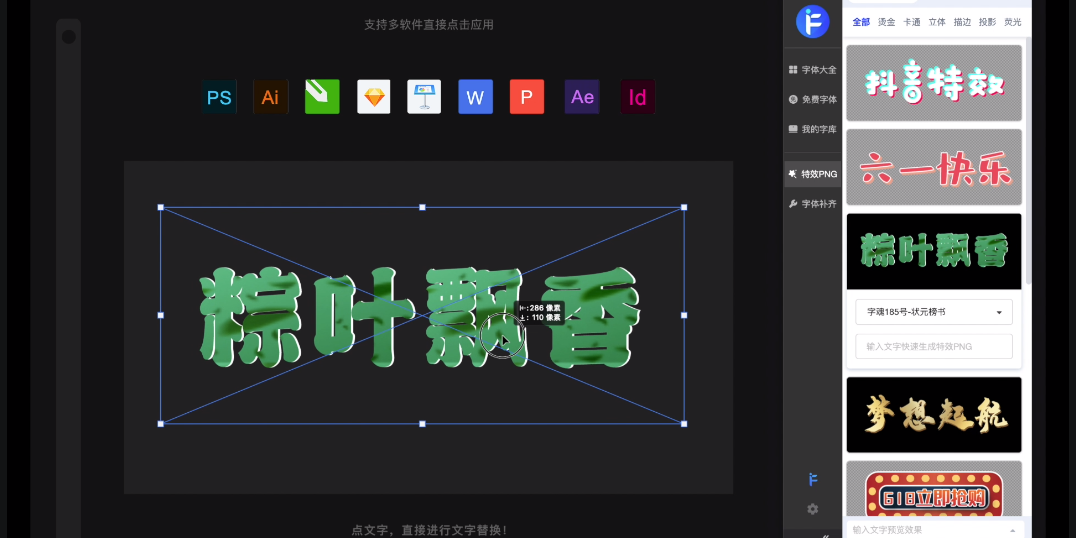Image resolution: width=1076 pixels, height=538 pixels.
Task: Go to 我的字库 in the sidebar
Action: 812,129
